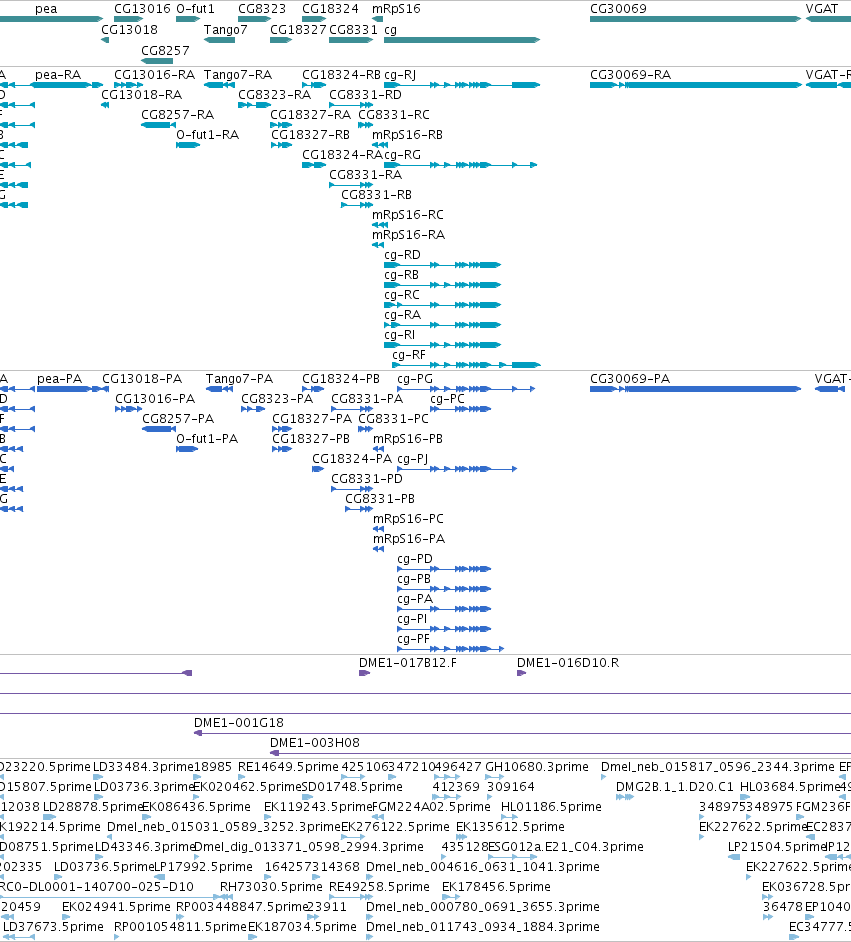Click the cg-RF transcript
The height and width of the screenshot is (942, 851).
pos(466,365)
